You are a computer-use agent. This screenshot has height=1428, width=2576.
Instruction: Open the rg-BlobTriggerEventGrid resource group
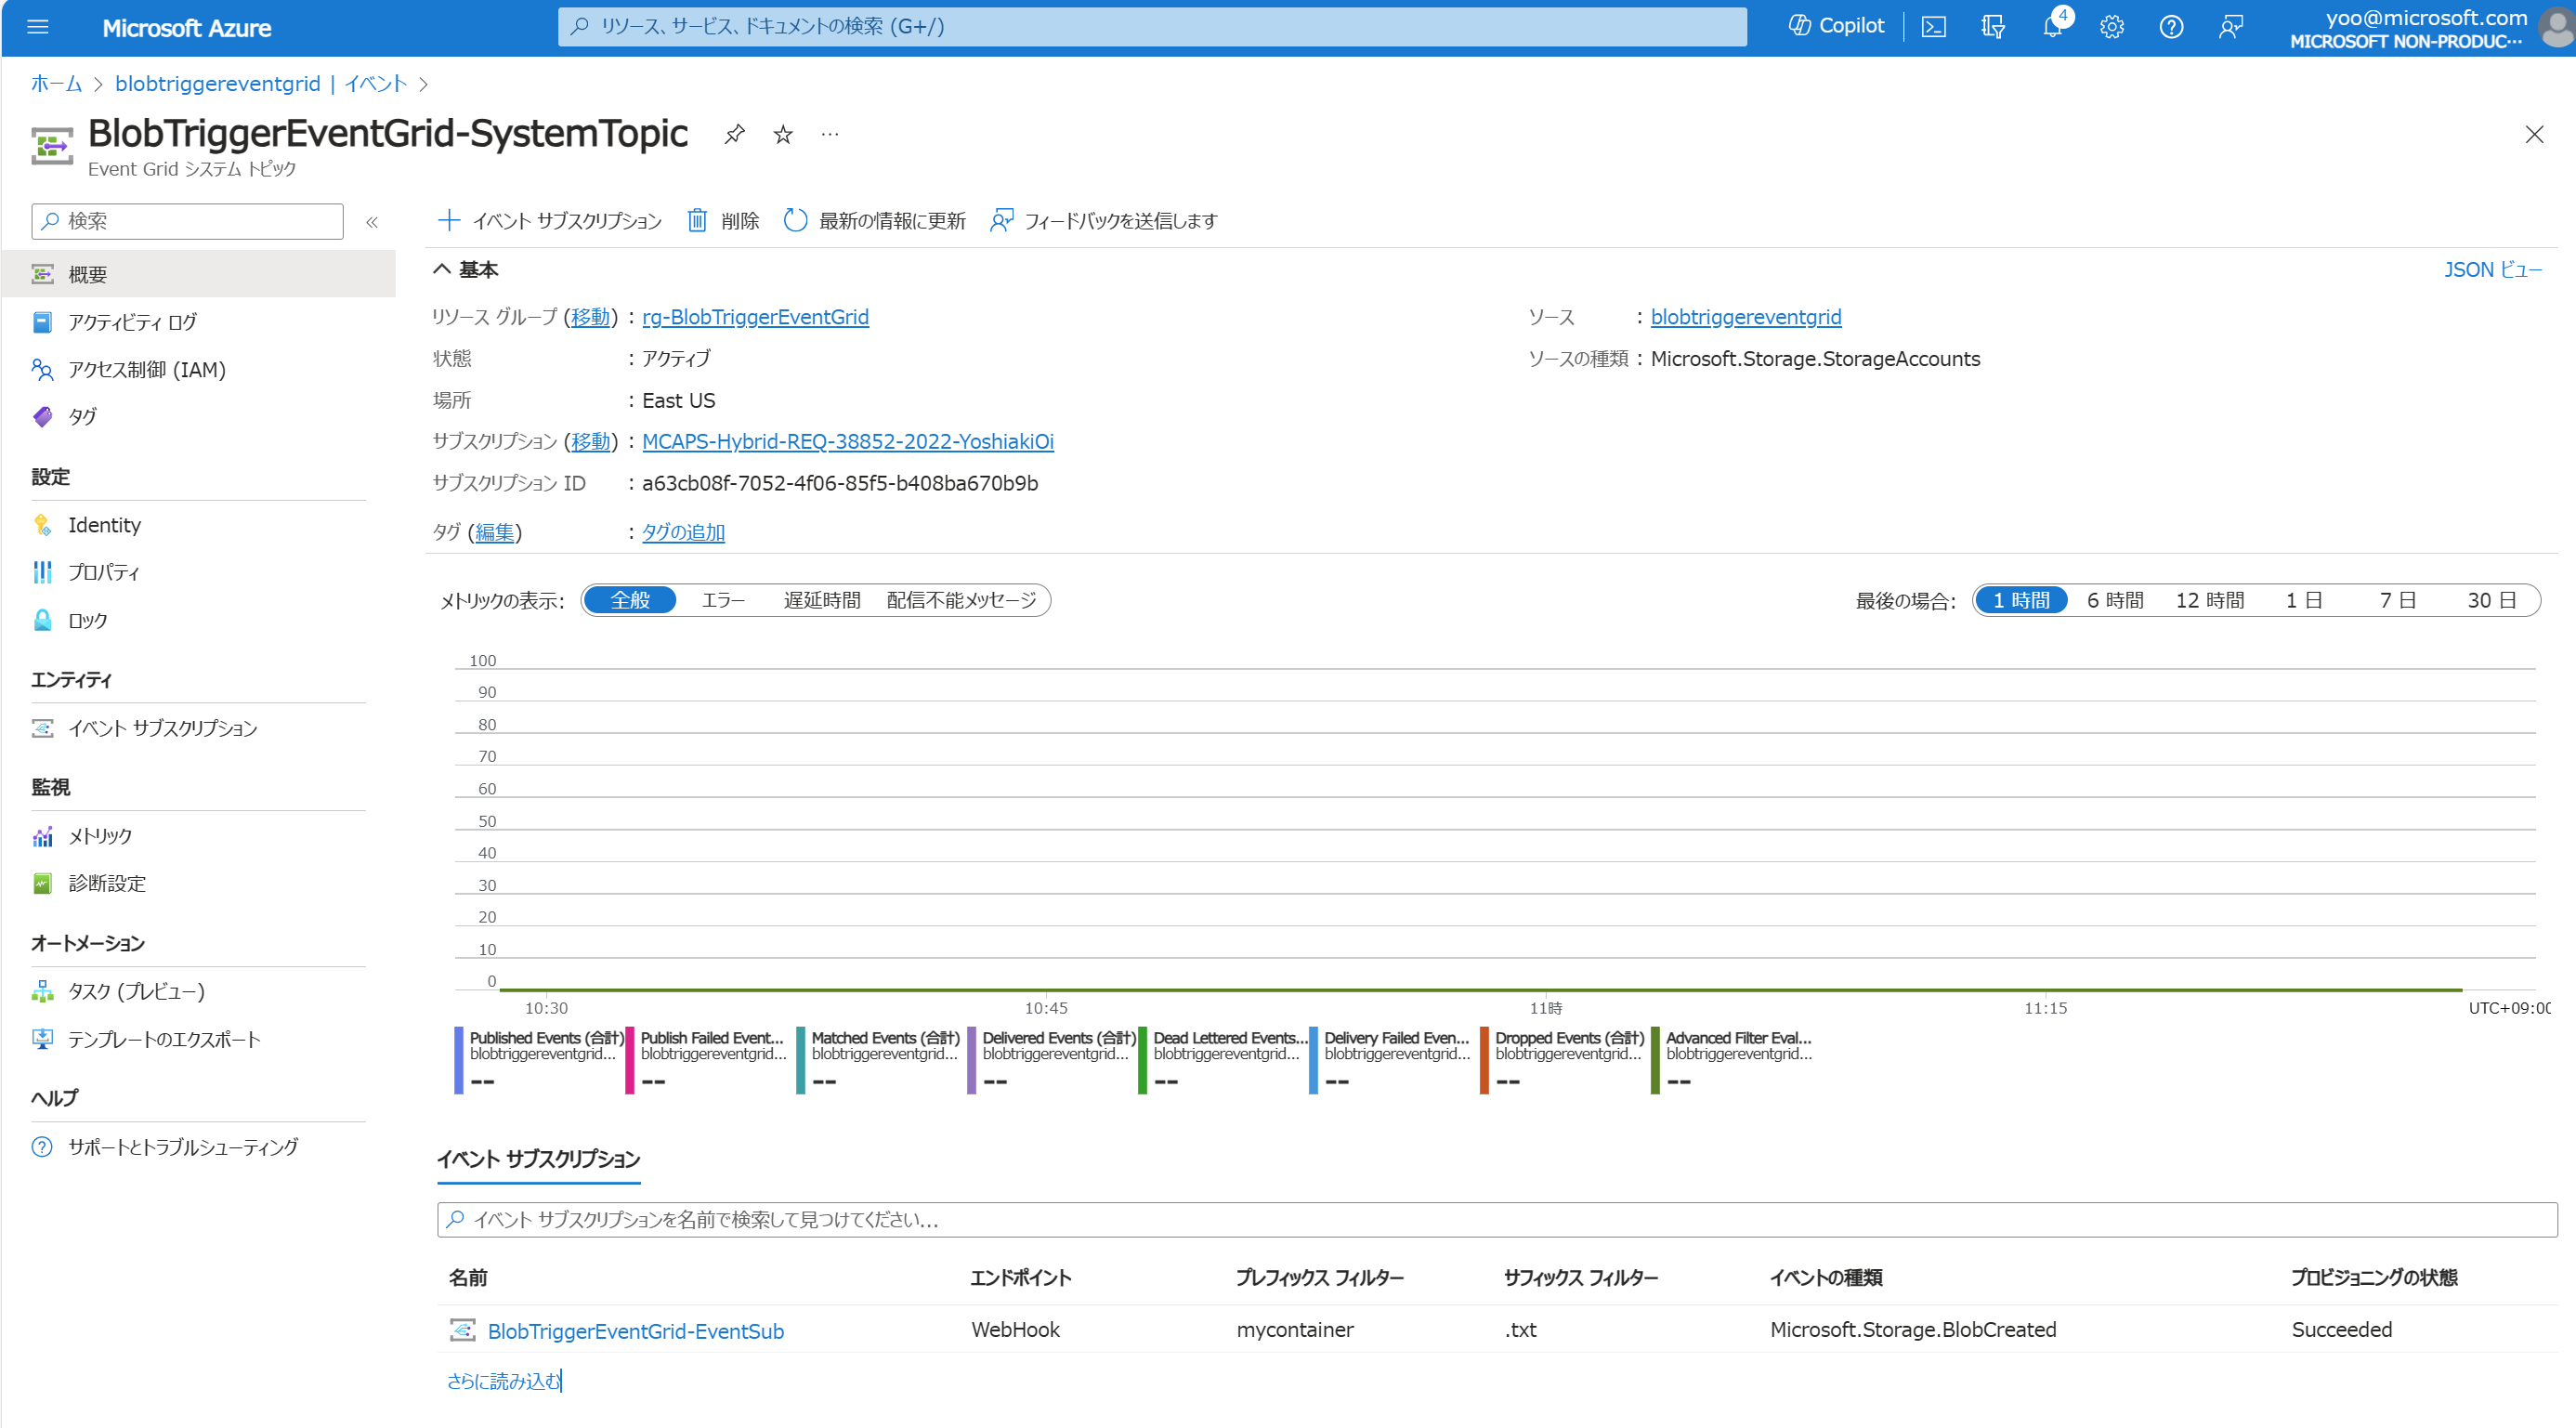coord(755,316)
